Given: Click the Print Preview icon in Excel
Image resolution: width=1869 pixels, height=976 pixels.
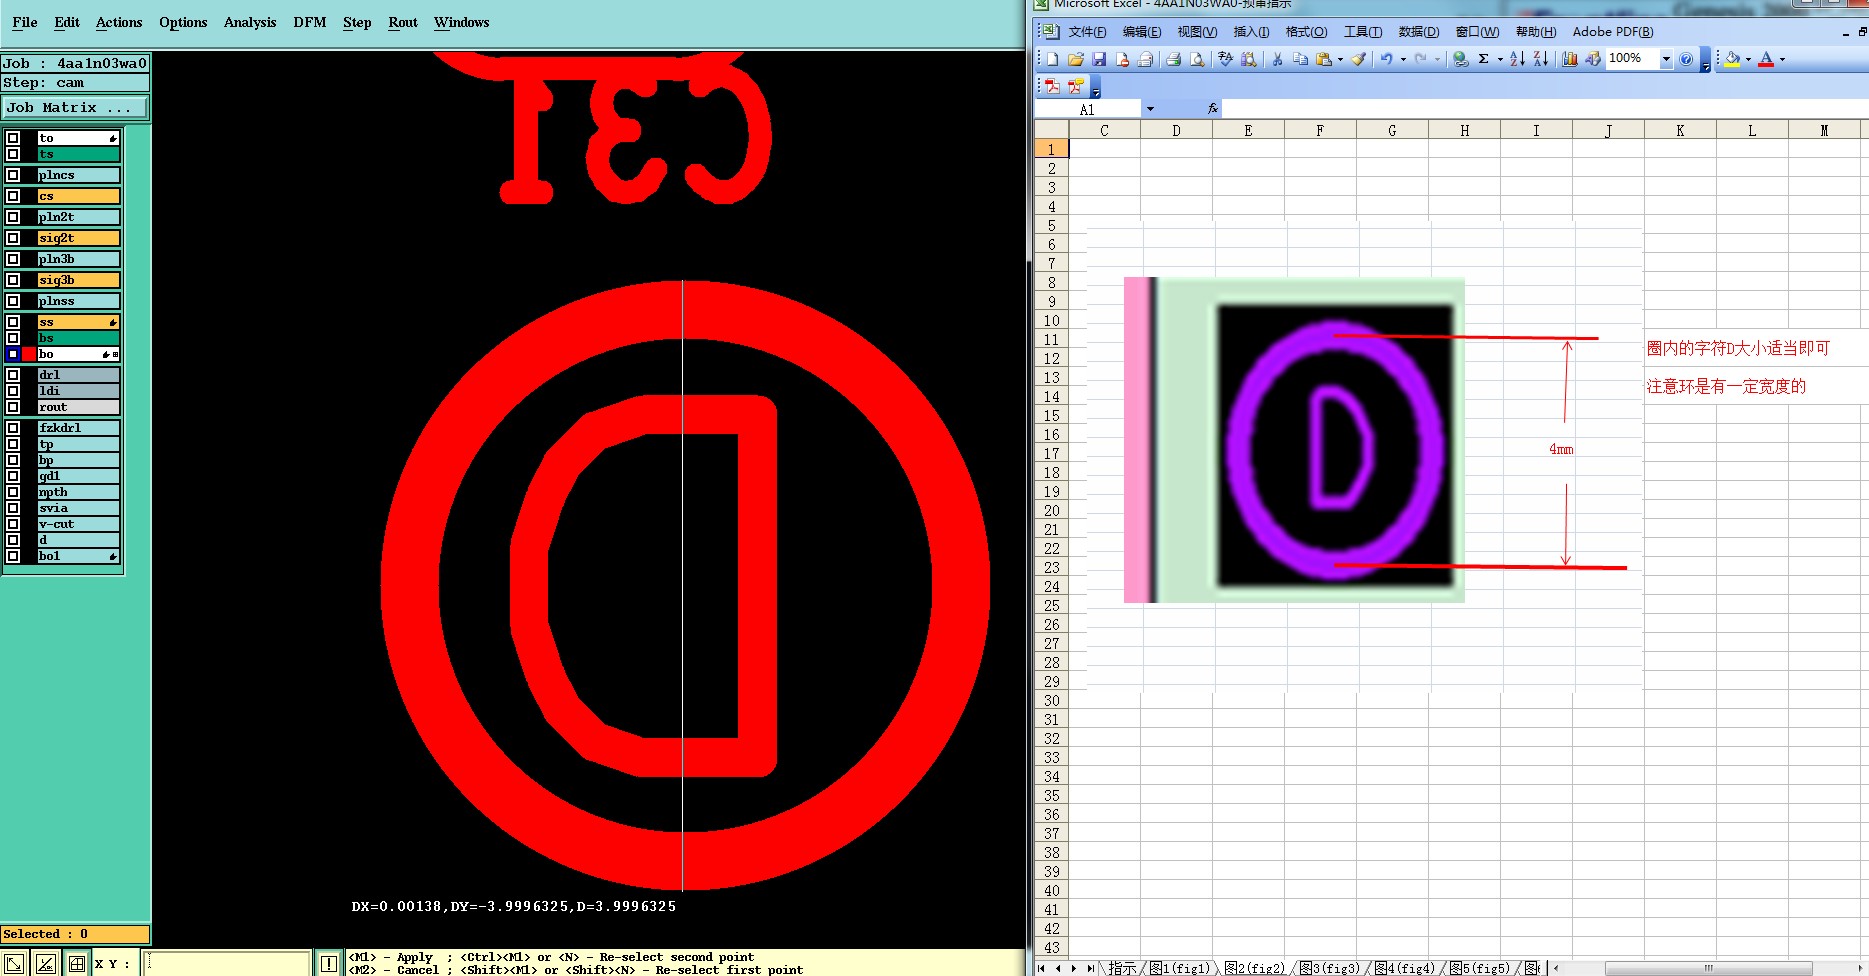Looking at the screenshot, I should coord(1197,59).
